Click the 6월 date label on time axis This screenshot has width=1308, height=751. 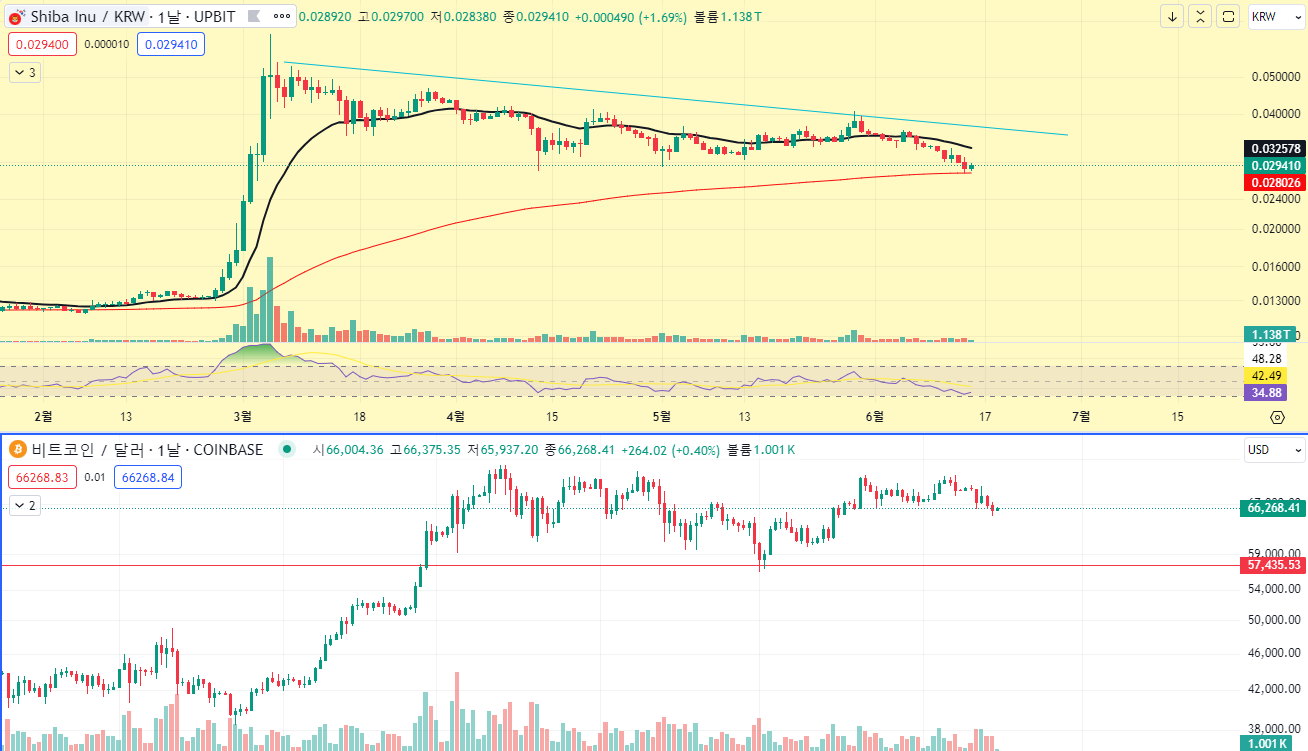click(x=875, y=416)
